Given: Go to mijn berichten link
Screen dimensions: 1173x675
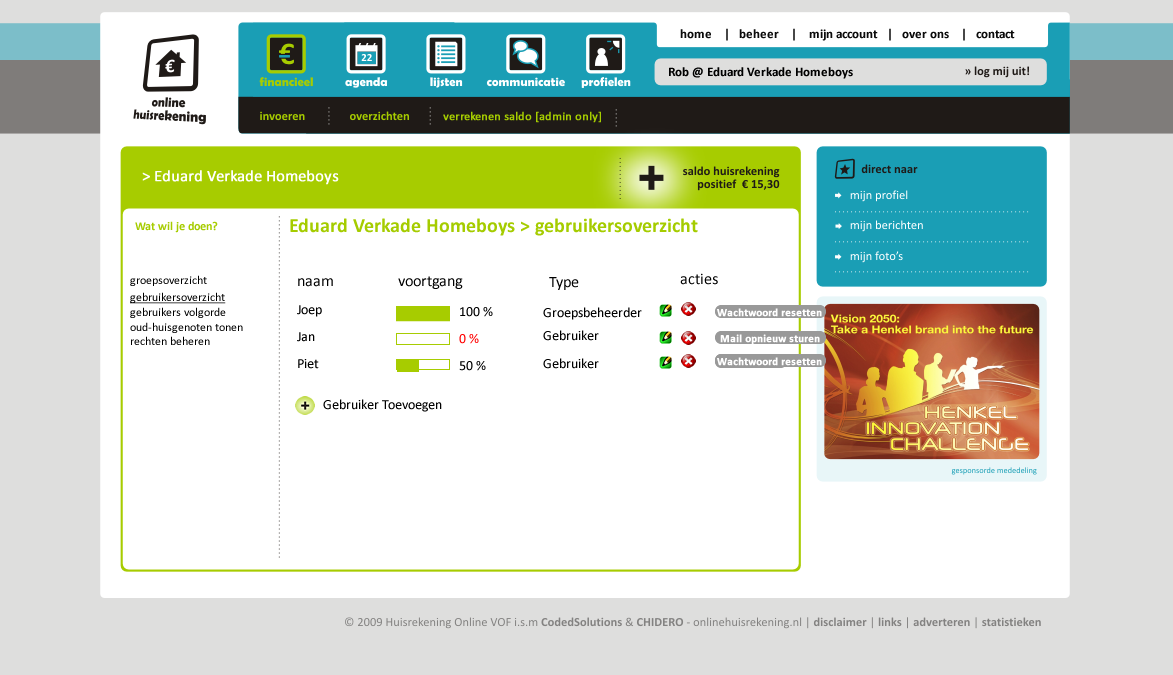Looking at the screenshot, I should click(x=886, y=226).
